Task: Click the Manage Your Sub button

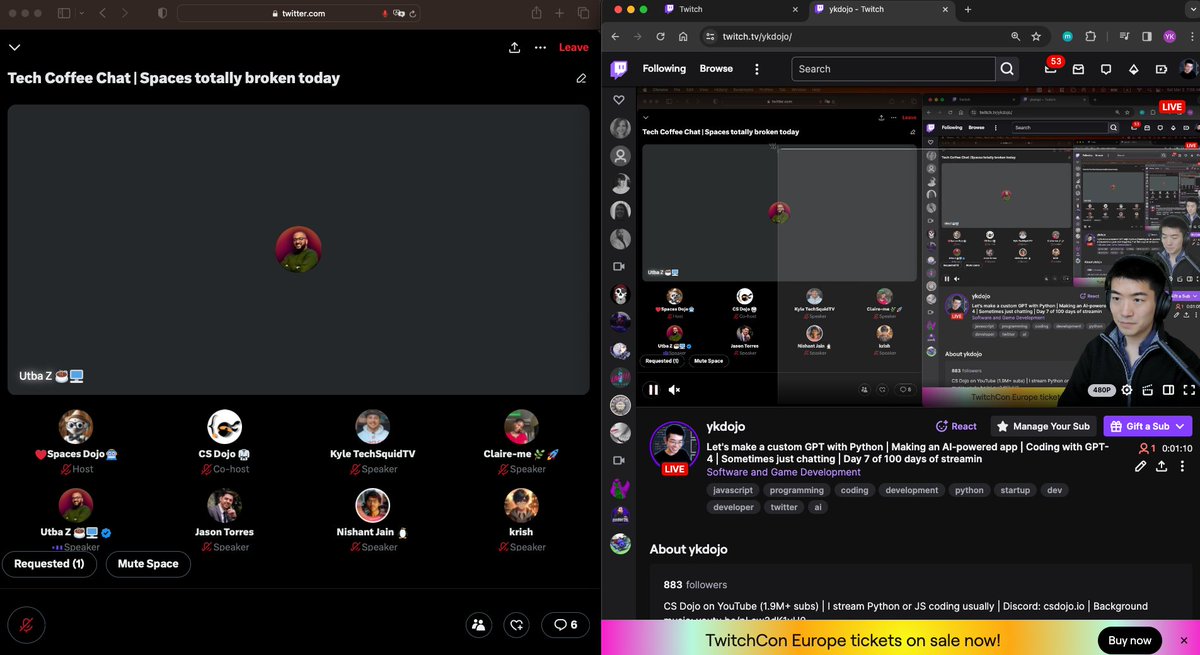Action: click(x=1044, y=426)
